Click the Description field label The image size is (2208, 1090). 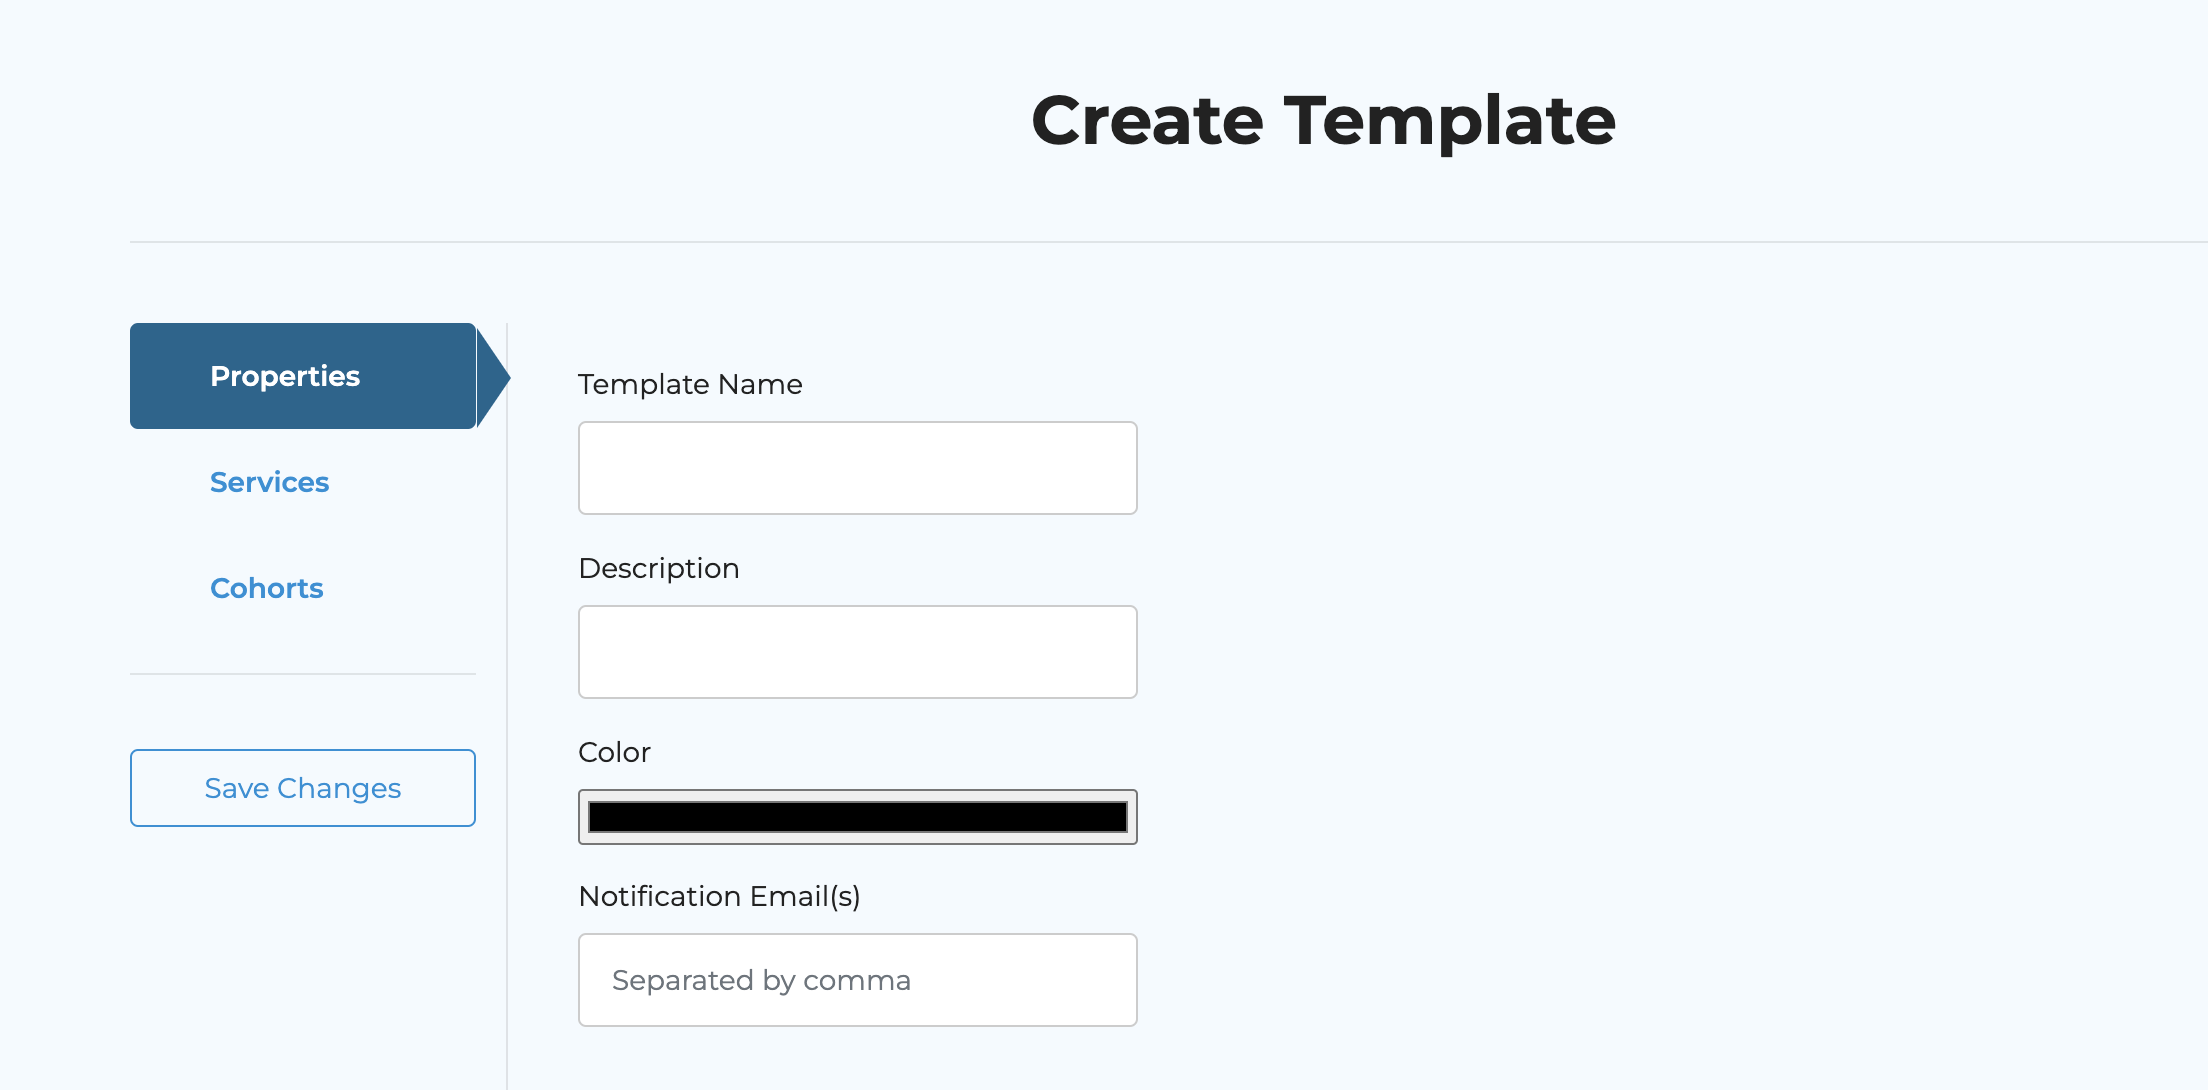pyautogui.click(x=658, y=568)
